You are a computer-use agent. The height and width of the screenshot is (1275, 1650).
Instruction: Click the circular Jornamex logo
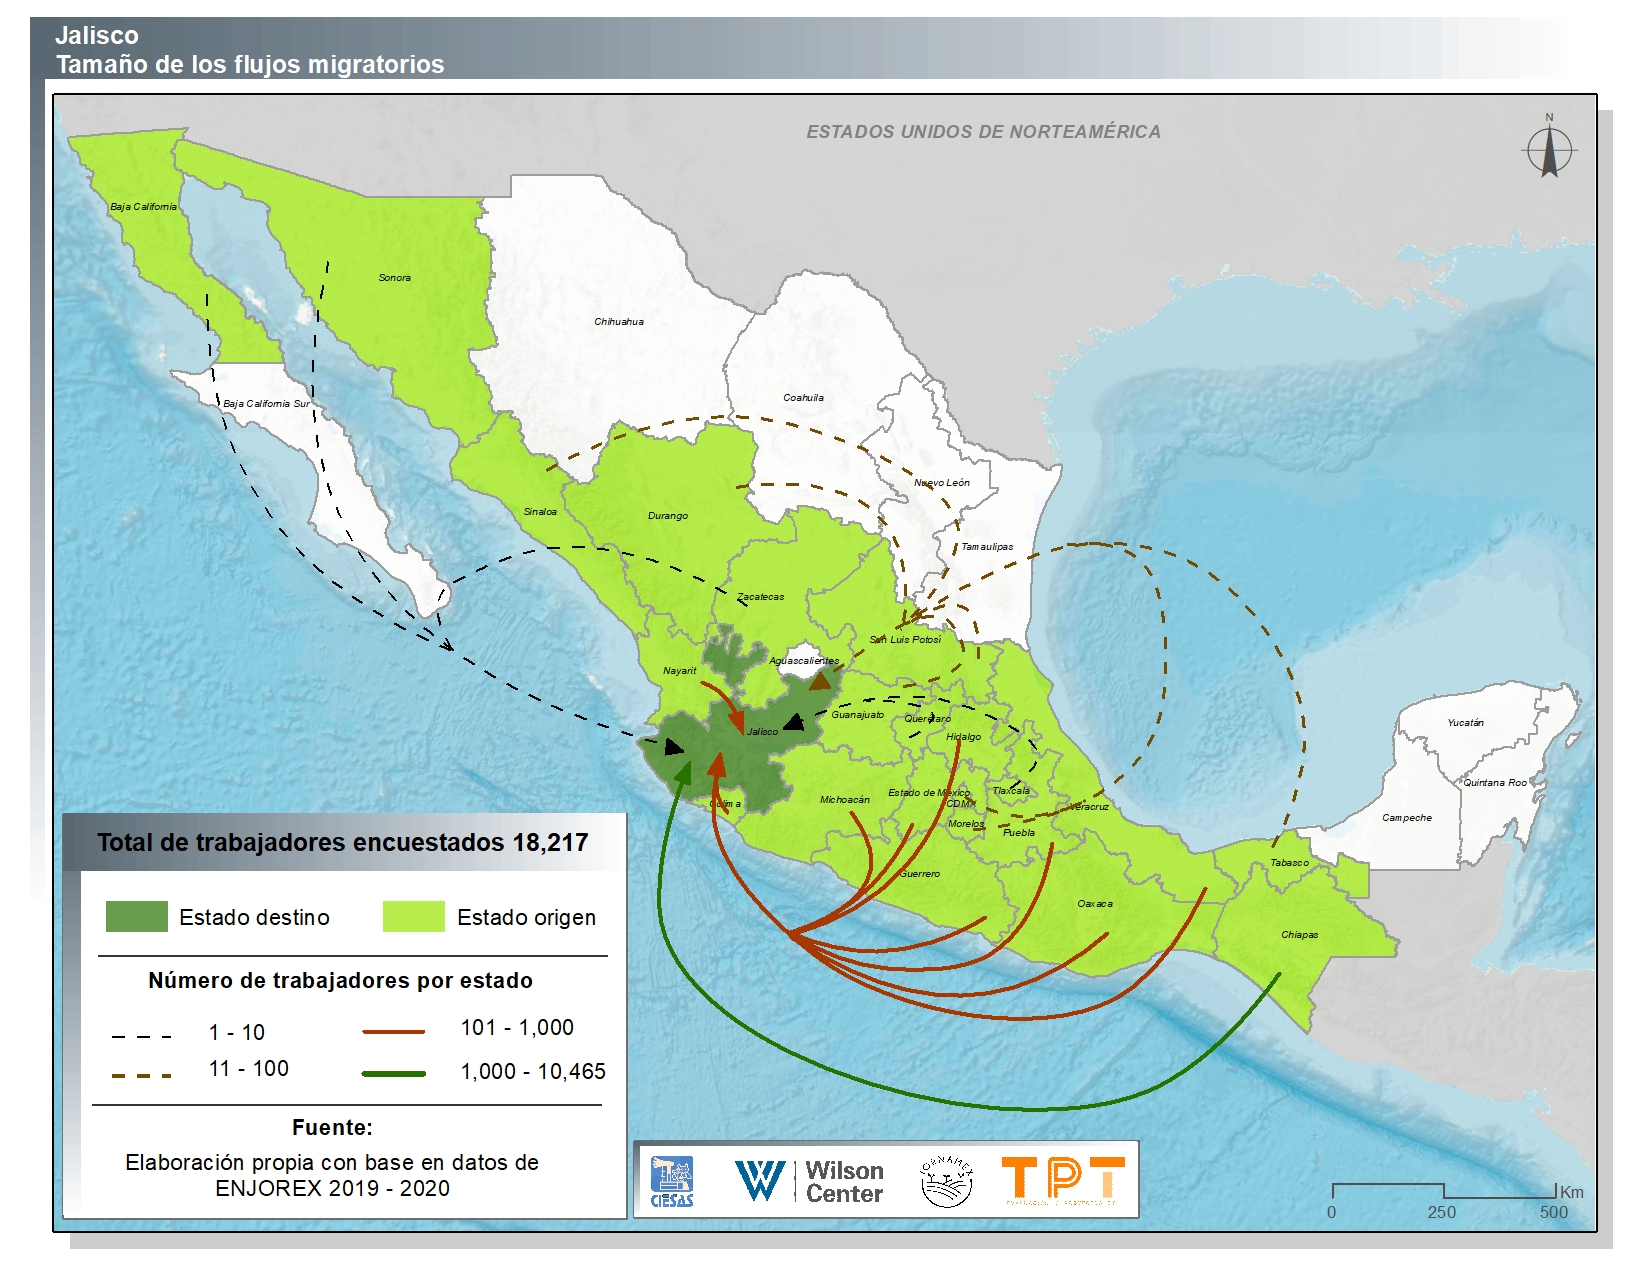pos(945,1181)
